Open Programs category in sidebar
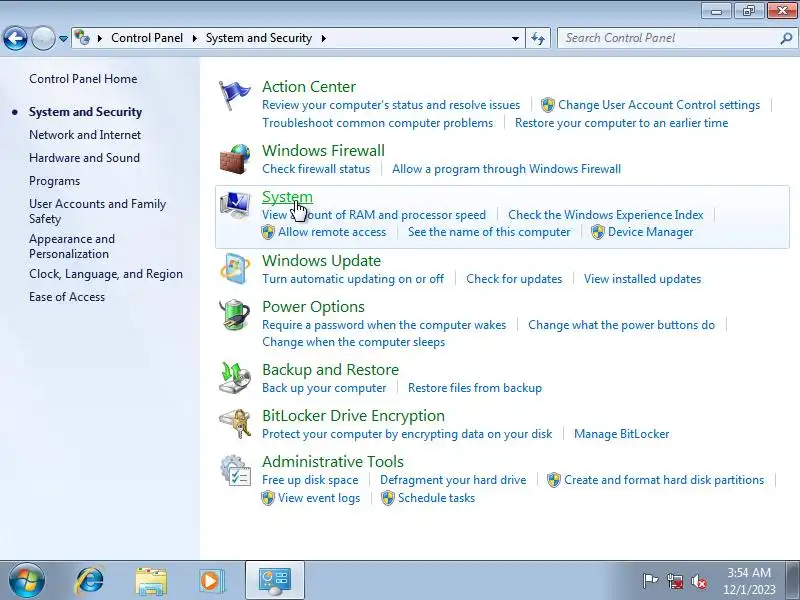The width and height of the screenshot is (800, 600). [55, 181]
